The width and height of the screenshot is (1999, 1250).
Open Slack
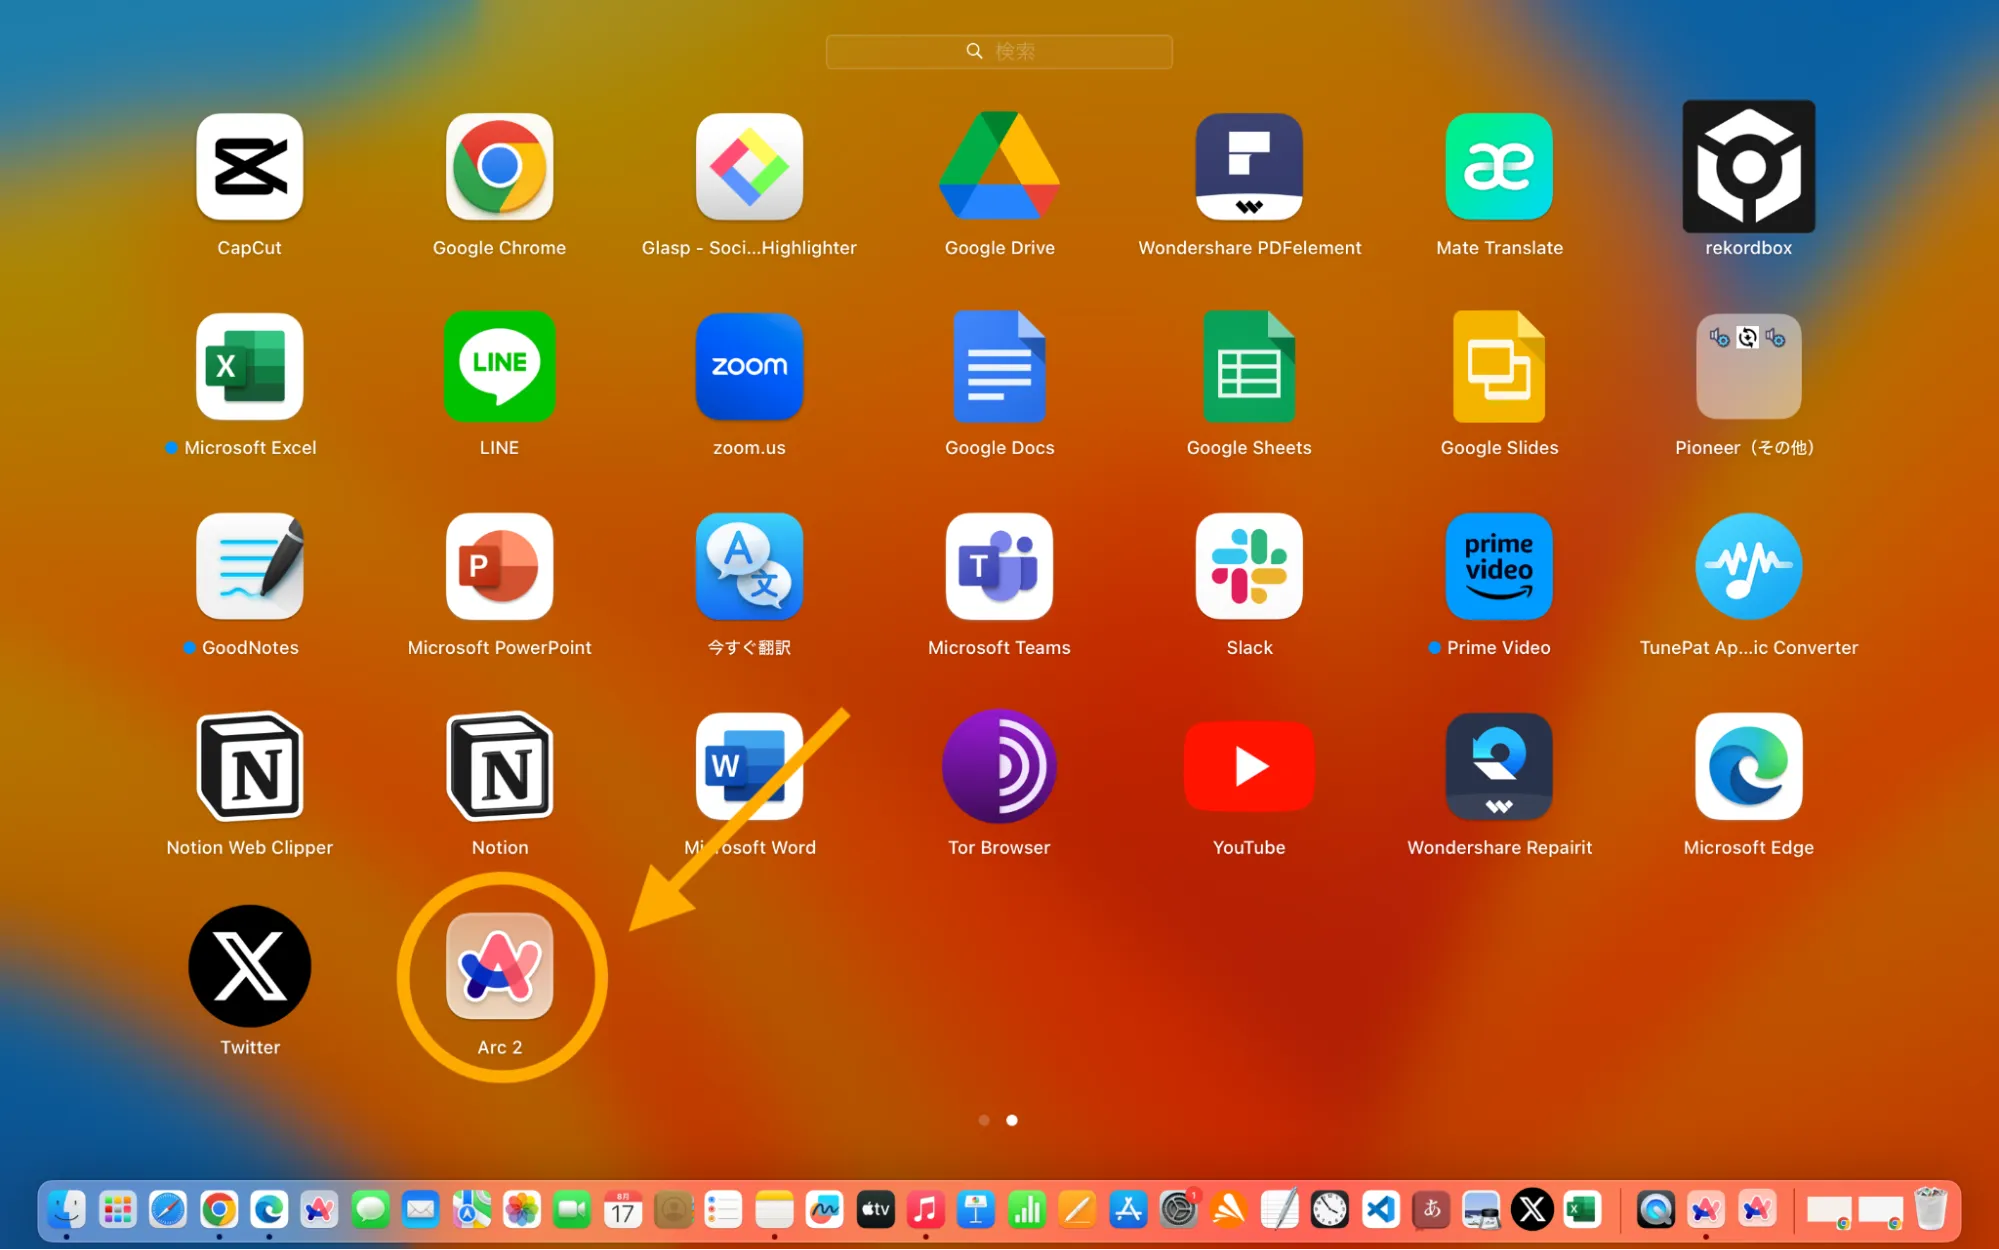[x=1249, y=567]
